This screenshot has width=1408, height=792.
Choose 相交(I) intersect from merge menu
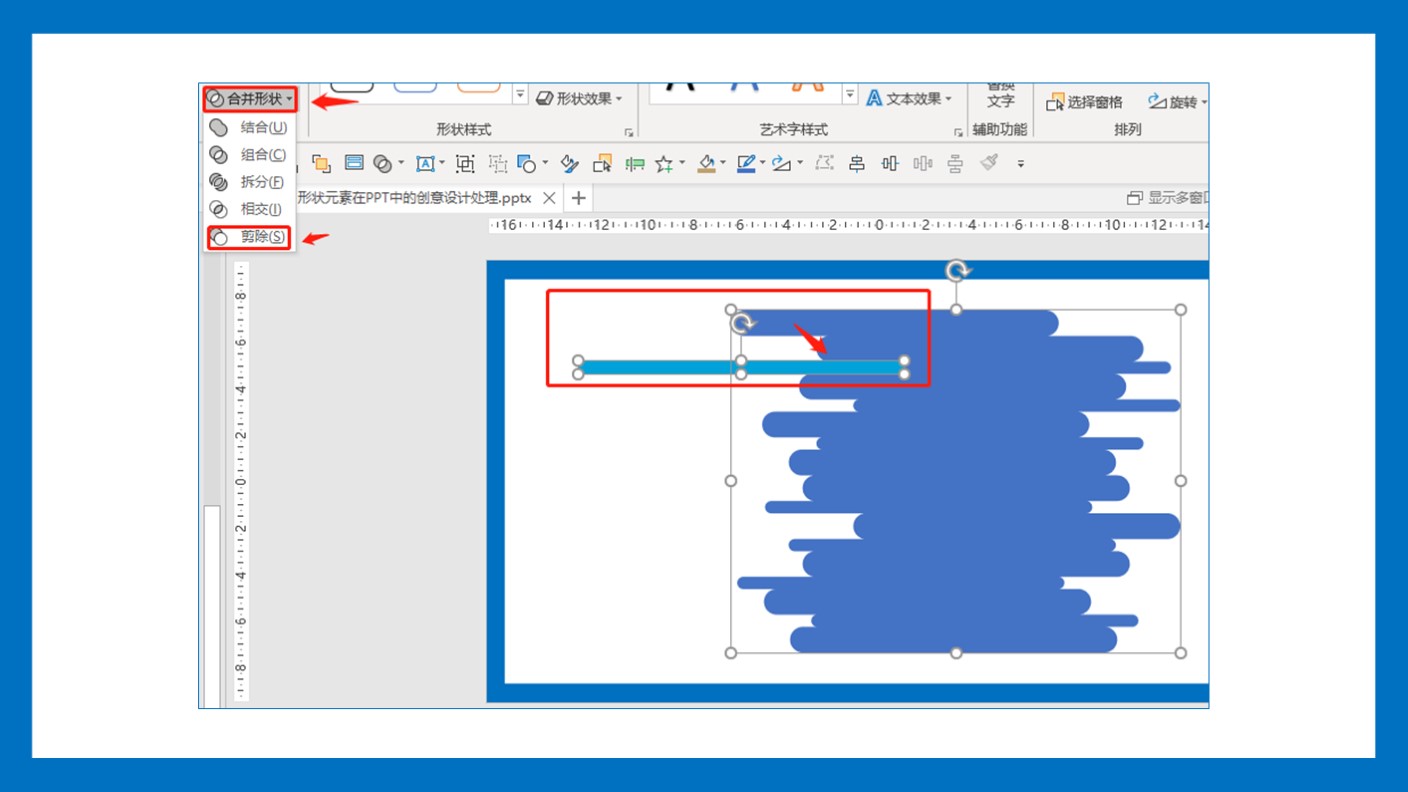click(249, 209)
